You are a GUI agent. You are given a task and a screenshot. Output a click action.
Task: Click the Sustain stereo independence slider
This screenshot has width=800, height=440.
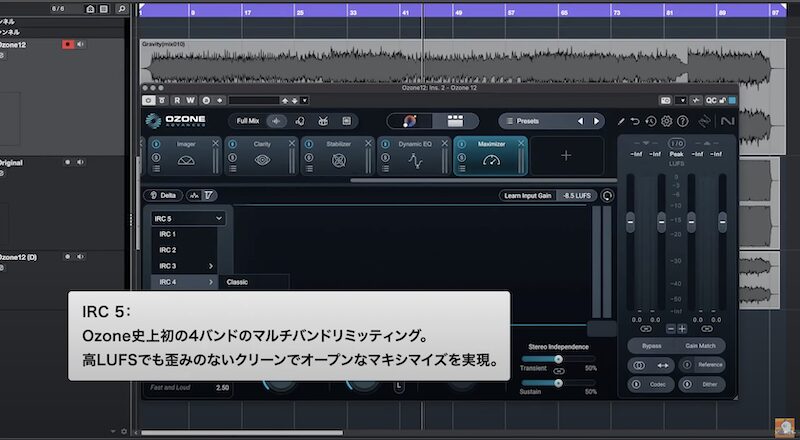point(558,383)
